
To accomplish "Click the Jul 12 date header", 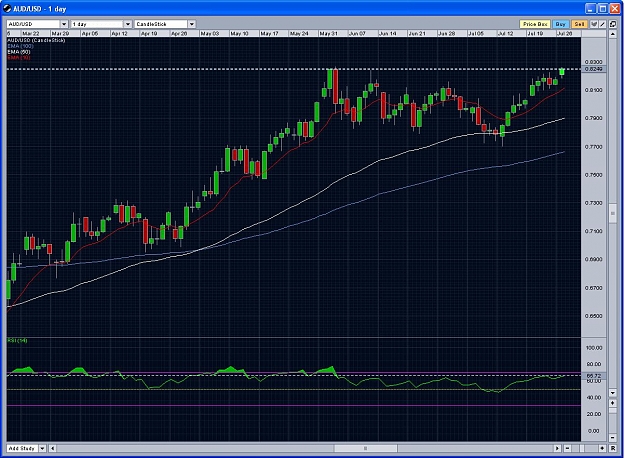I will [506, 34].
